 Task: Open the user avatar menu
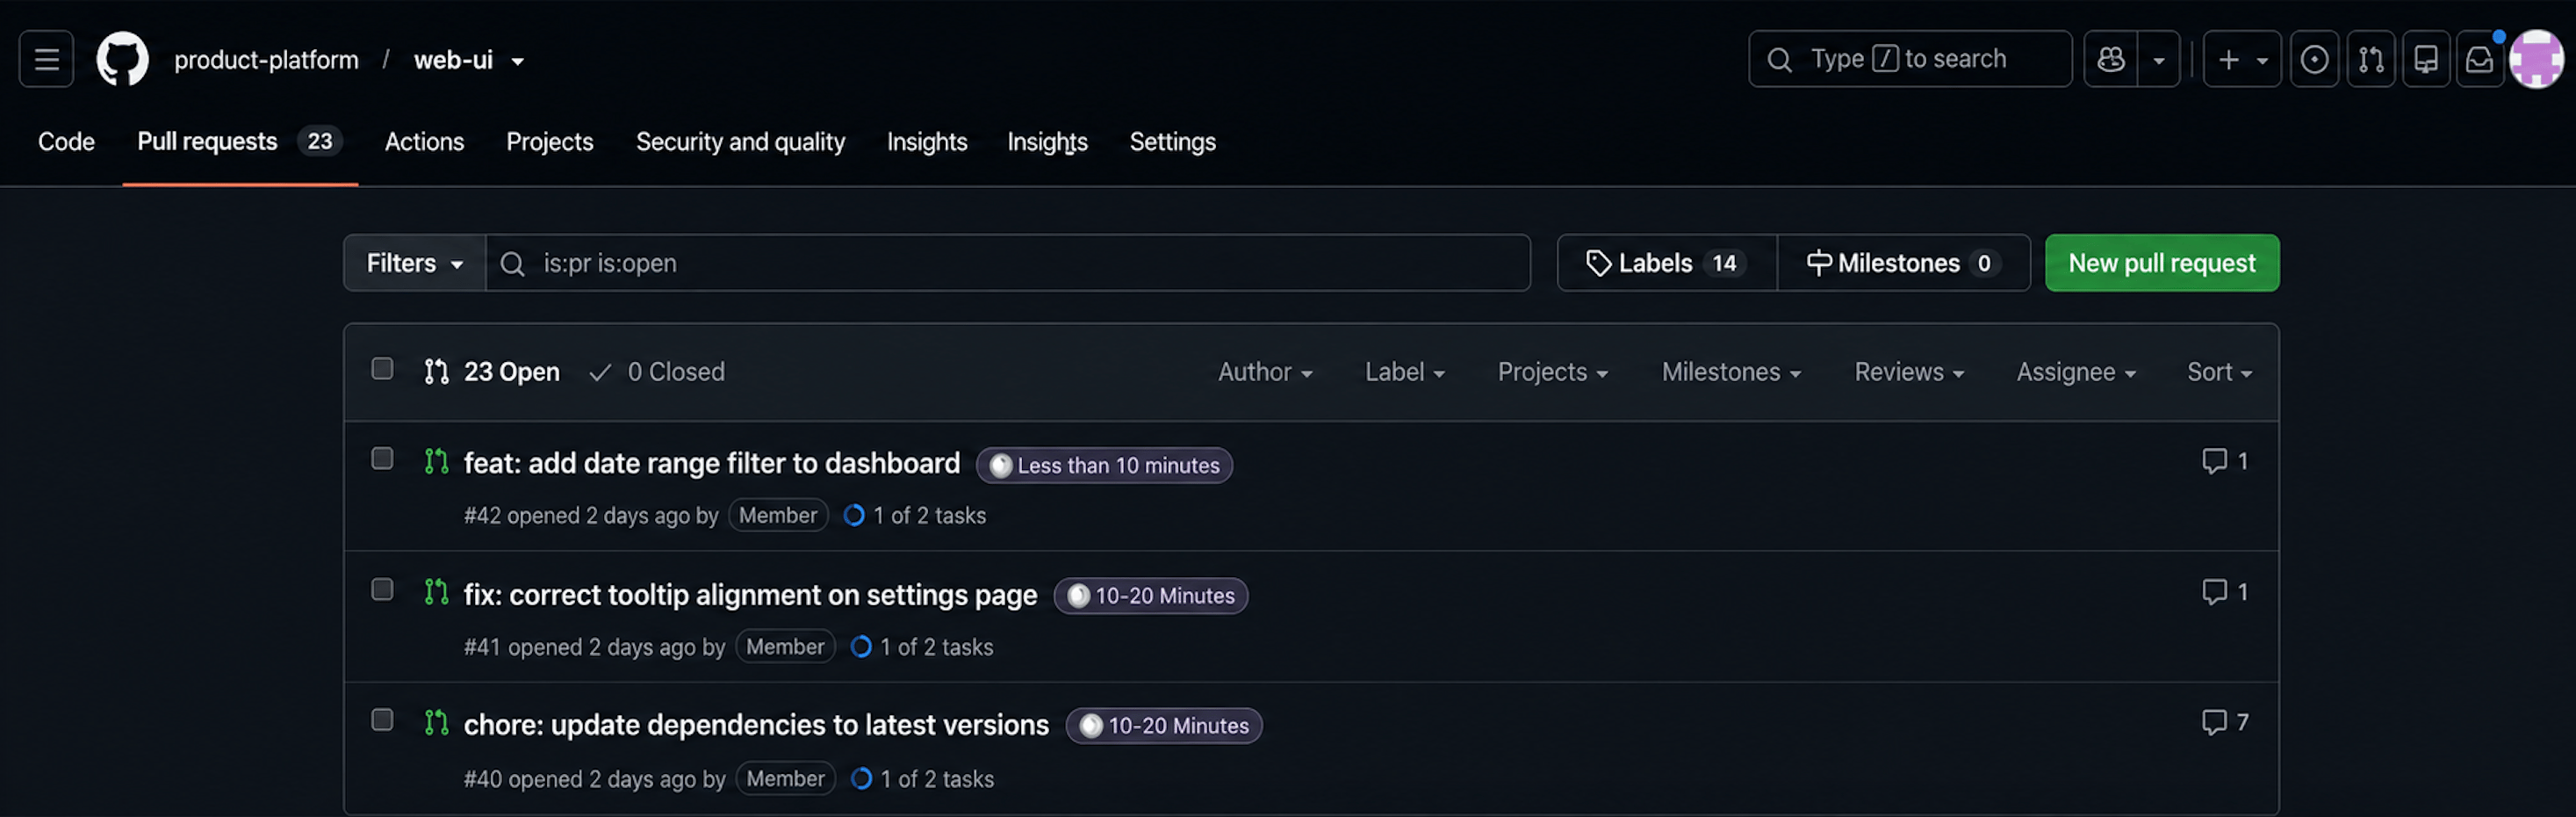2537,59
